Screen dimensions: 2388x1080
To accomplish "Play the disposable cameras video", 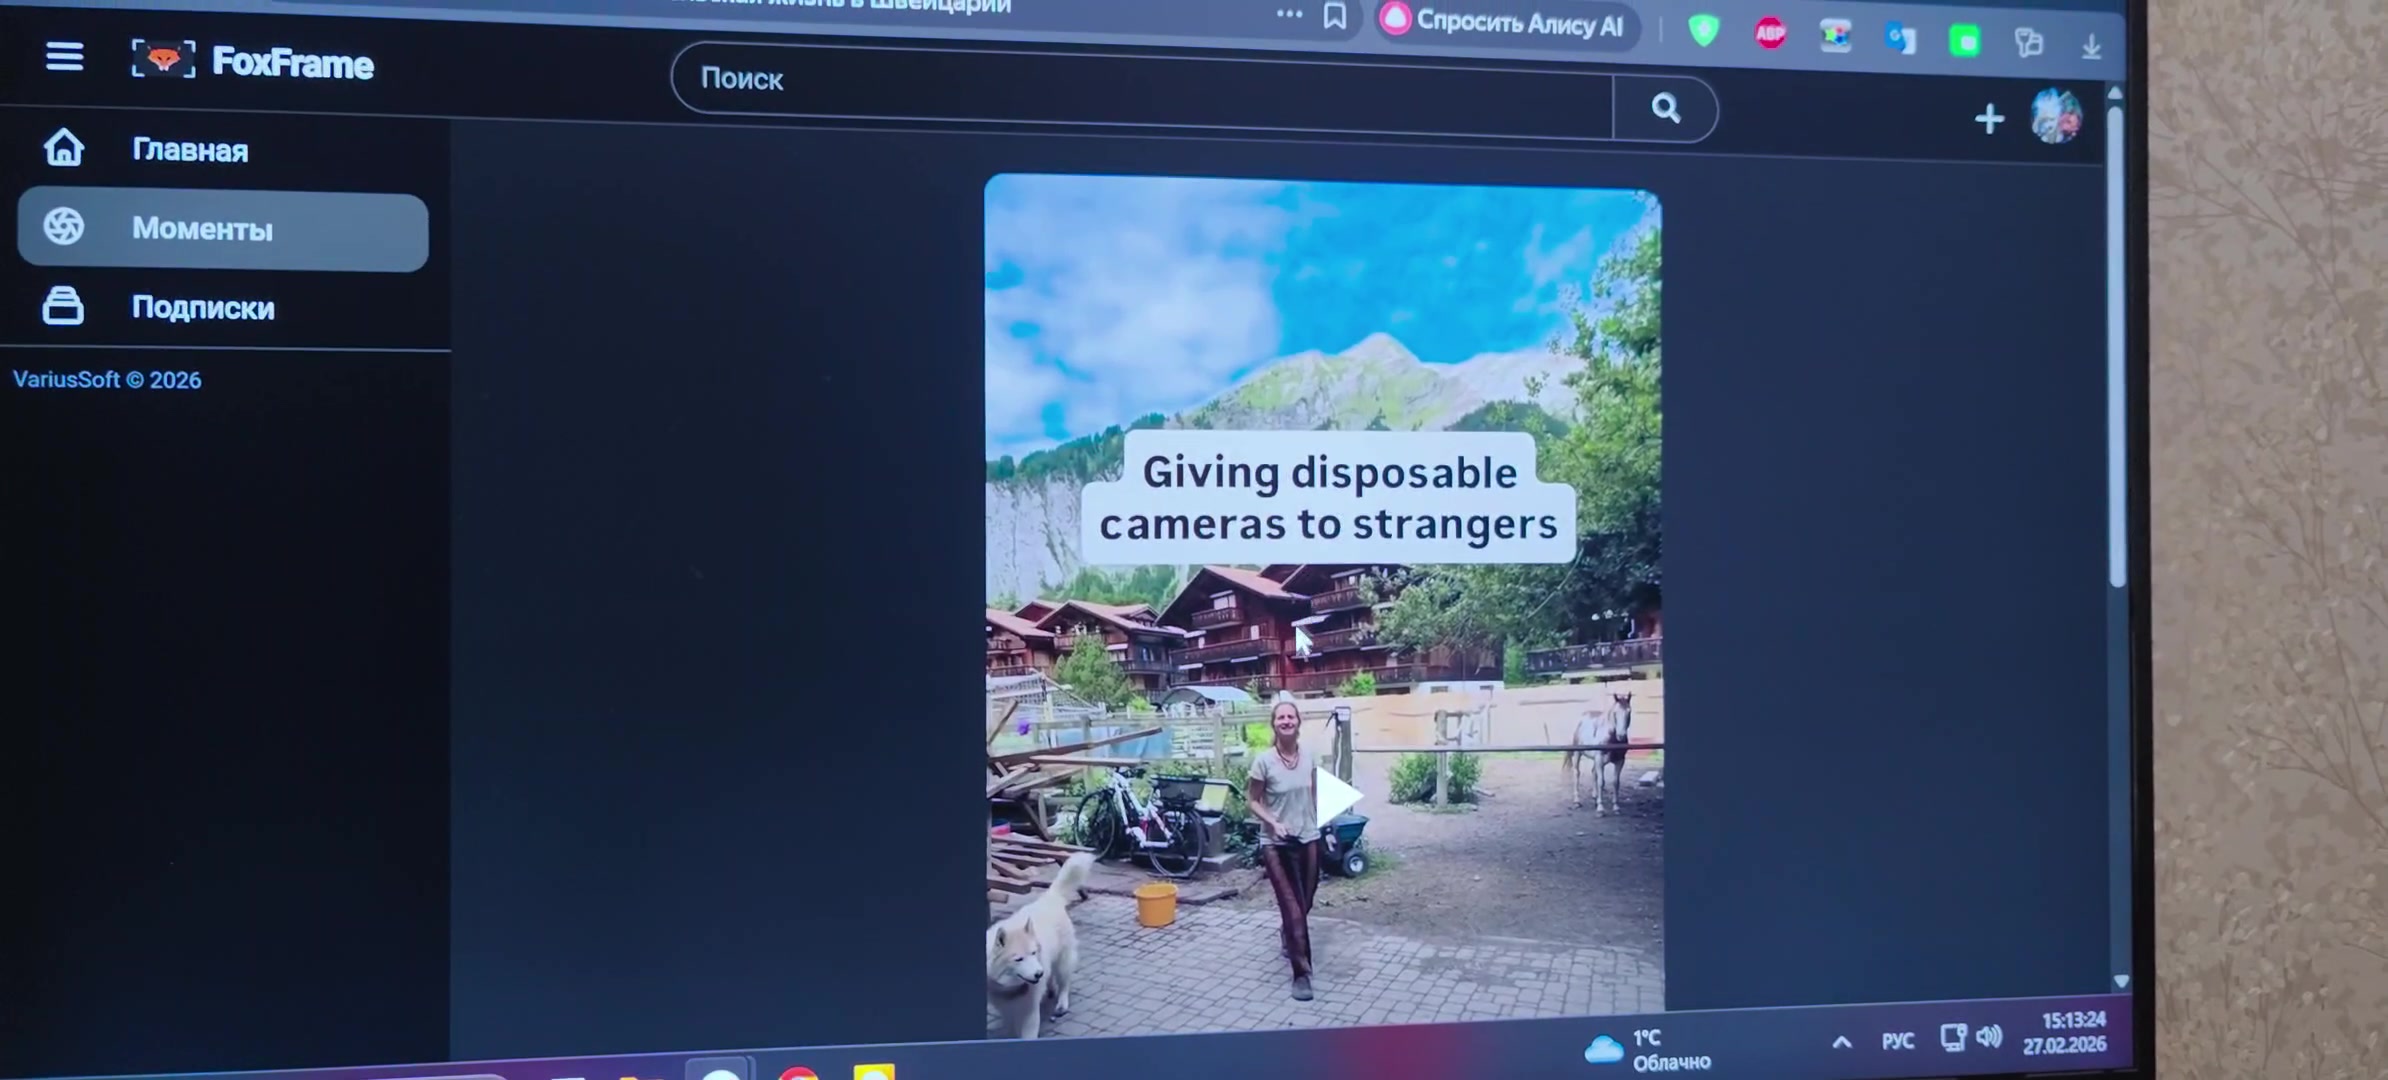I will pyautogui.click(x=1334, y=797).
